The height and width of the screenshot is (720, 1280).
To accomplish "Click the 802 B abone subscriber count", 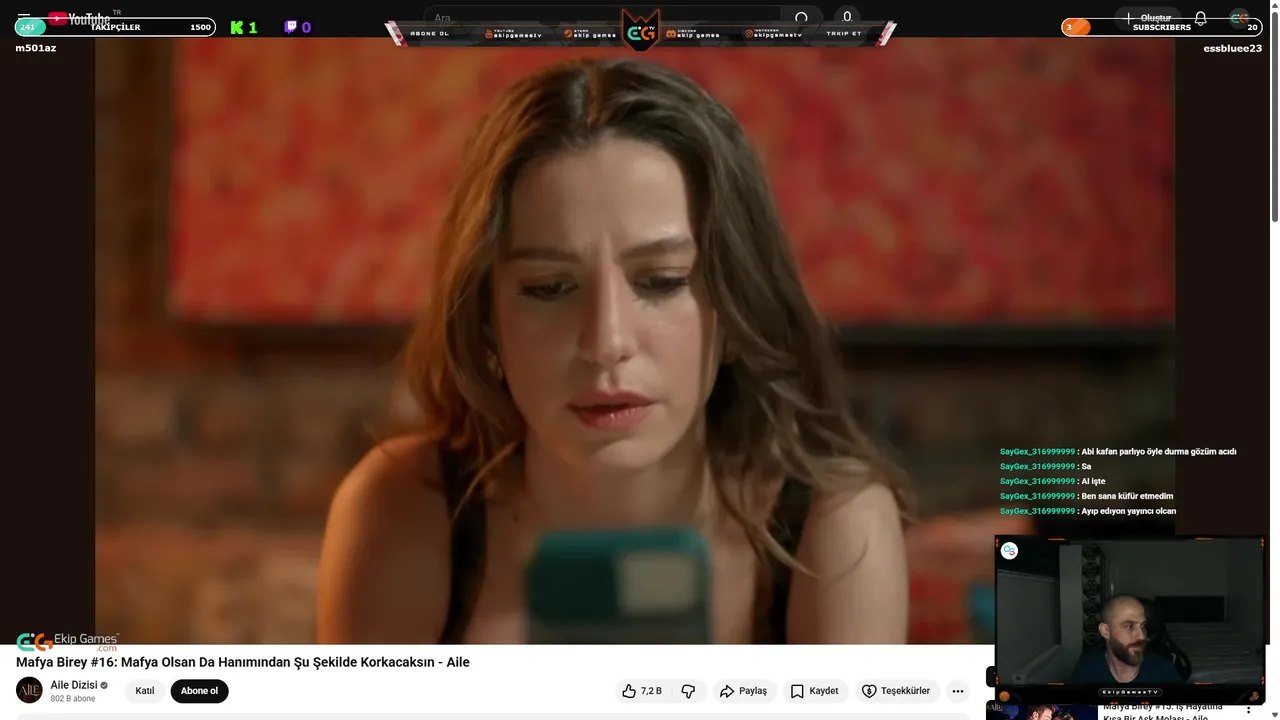I will (x=73, y=699).
